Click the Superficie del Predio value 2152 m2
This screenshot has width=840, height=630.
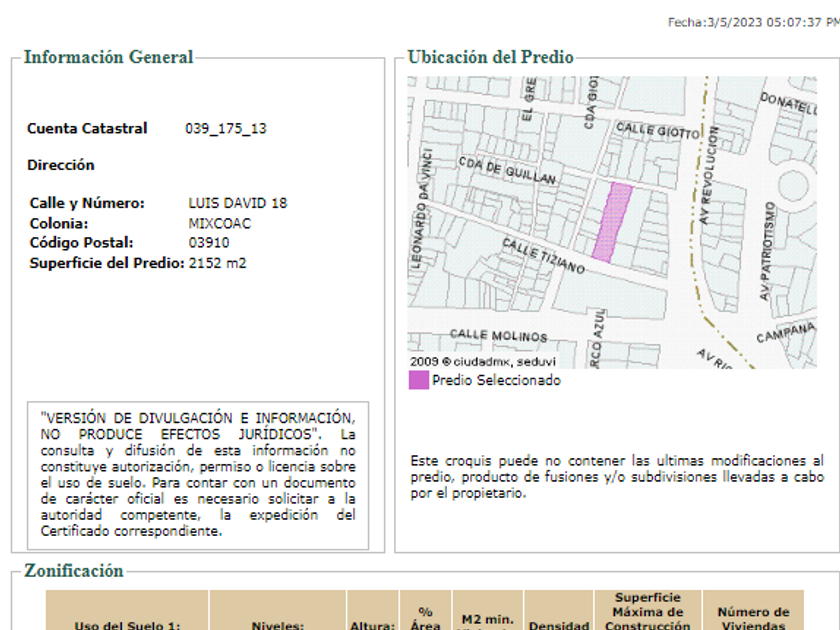(217, 263)
